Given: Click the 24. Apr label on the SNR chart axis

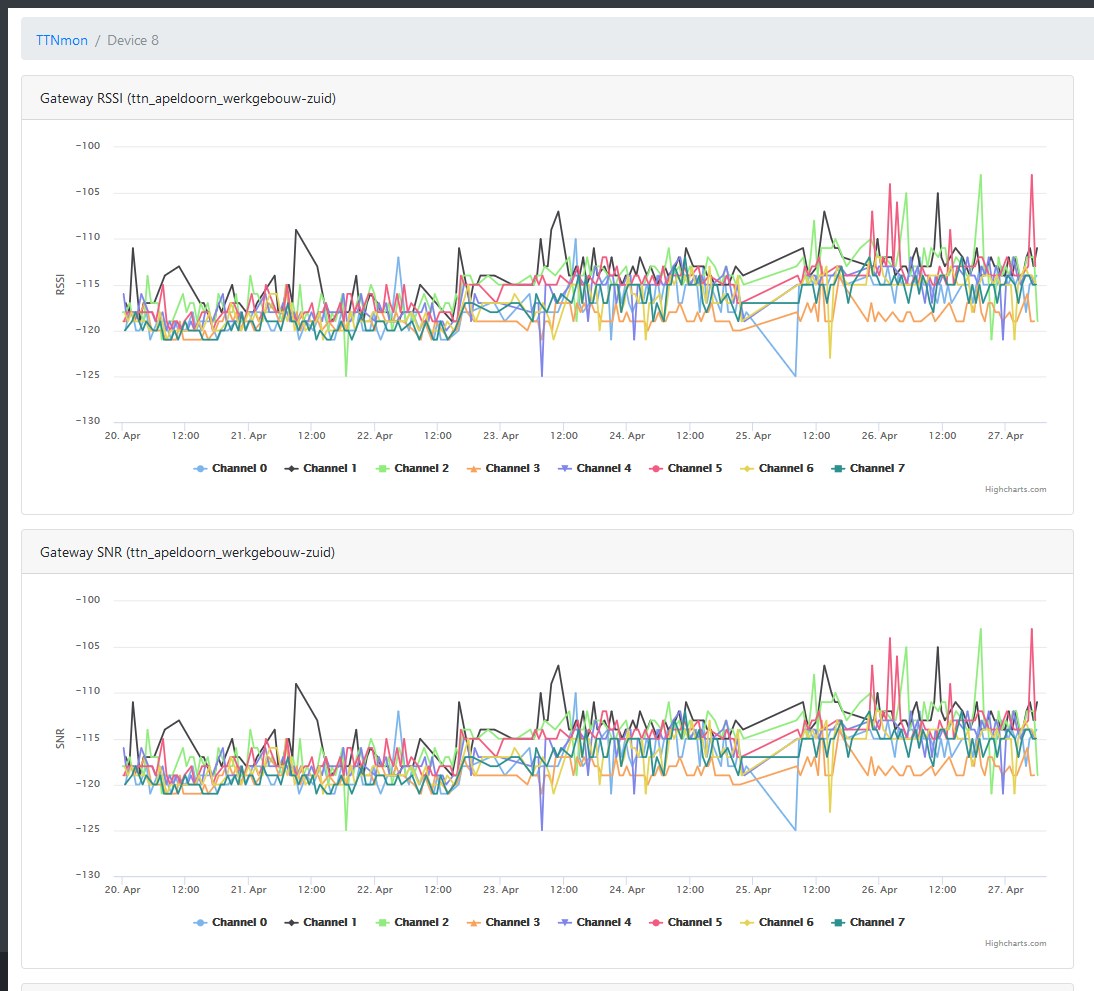Looking at the screenshot, I should [x=627, y=890].
